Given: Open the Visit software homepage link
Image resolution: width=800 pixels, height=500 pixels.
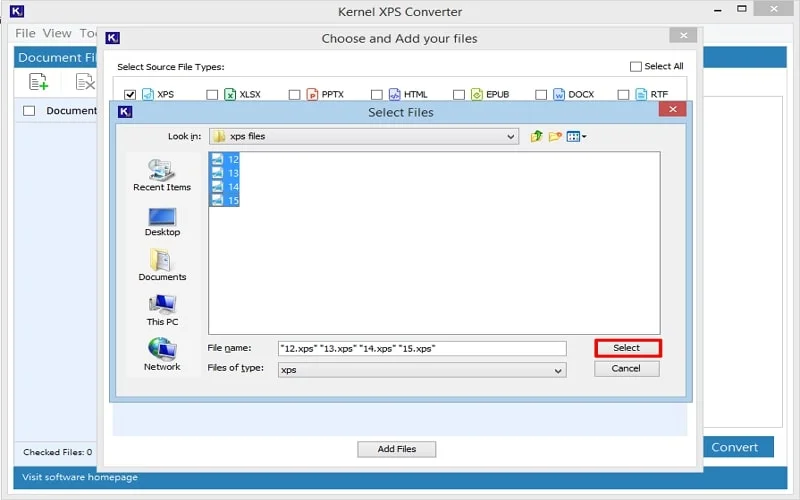Looking at the screenshot, I should point(80,477).
